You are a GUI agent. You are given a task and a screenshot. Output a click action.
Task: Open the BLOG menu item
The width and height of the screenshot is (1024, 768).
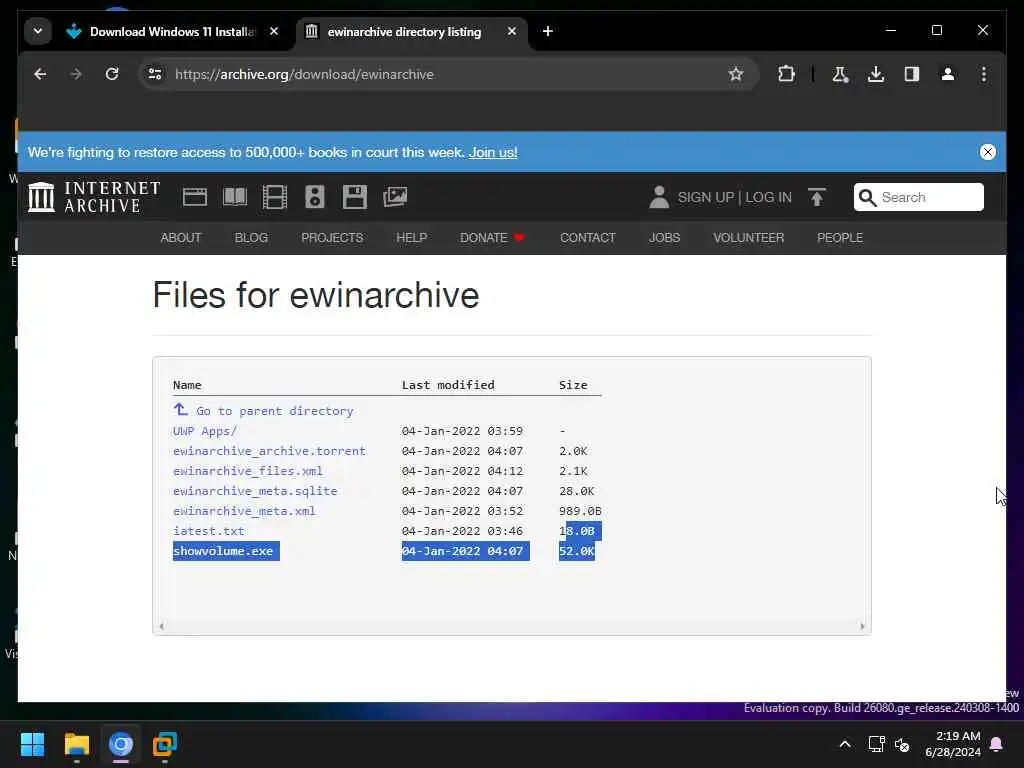[251, 238]
